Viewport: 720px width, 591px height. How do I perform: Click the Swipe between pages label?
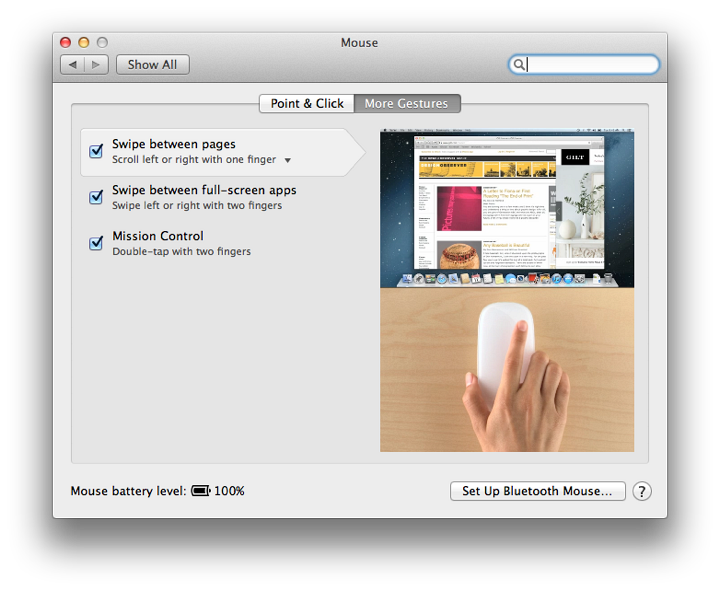point(174,144)
